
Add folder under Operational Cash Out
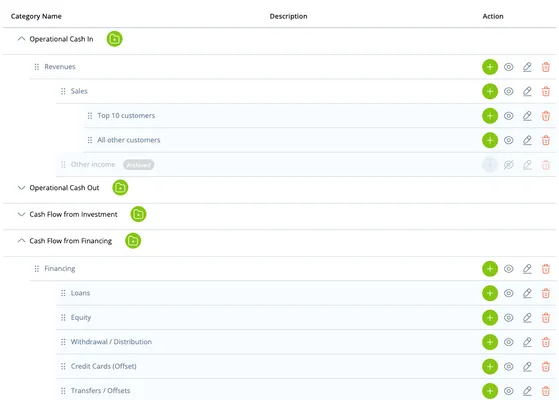point(120,188)
